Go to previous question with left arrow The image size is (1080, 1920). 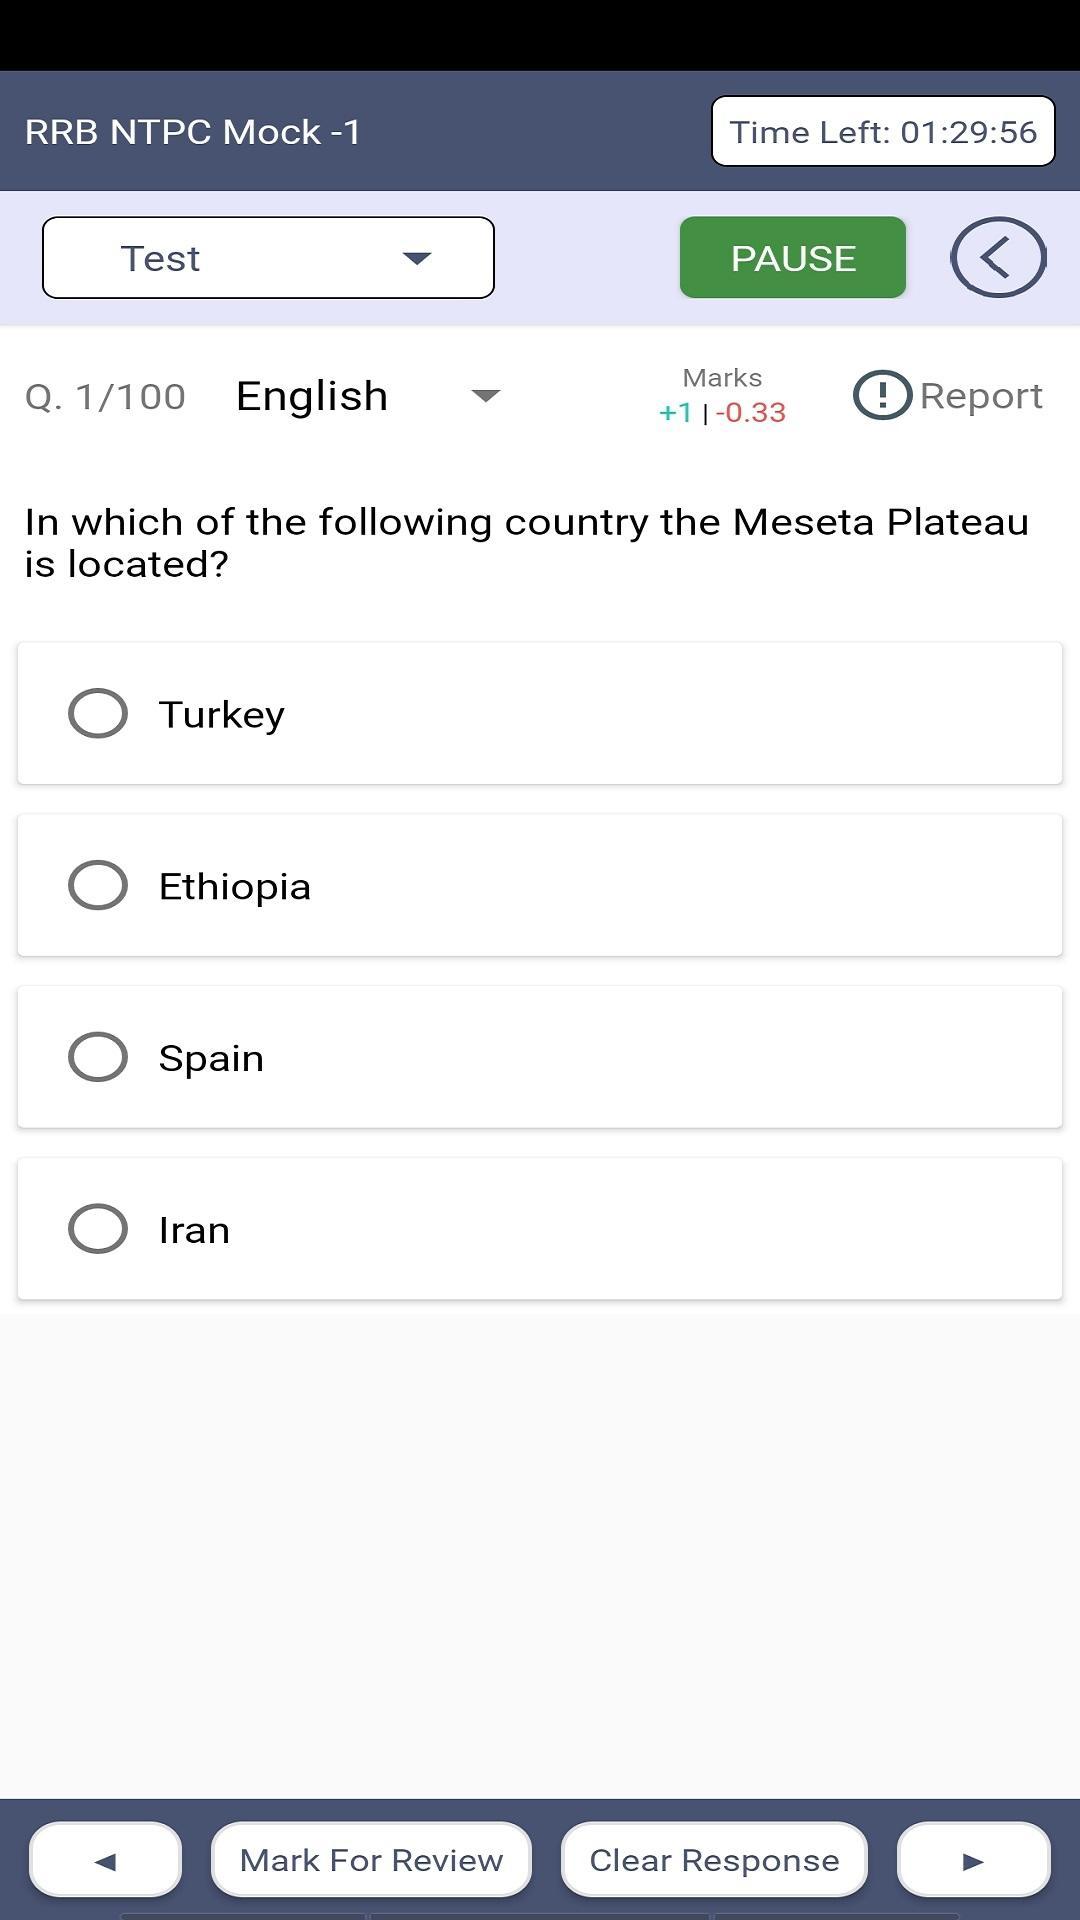(105, 1859)
